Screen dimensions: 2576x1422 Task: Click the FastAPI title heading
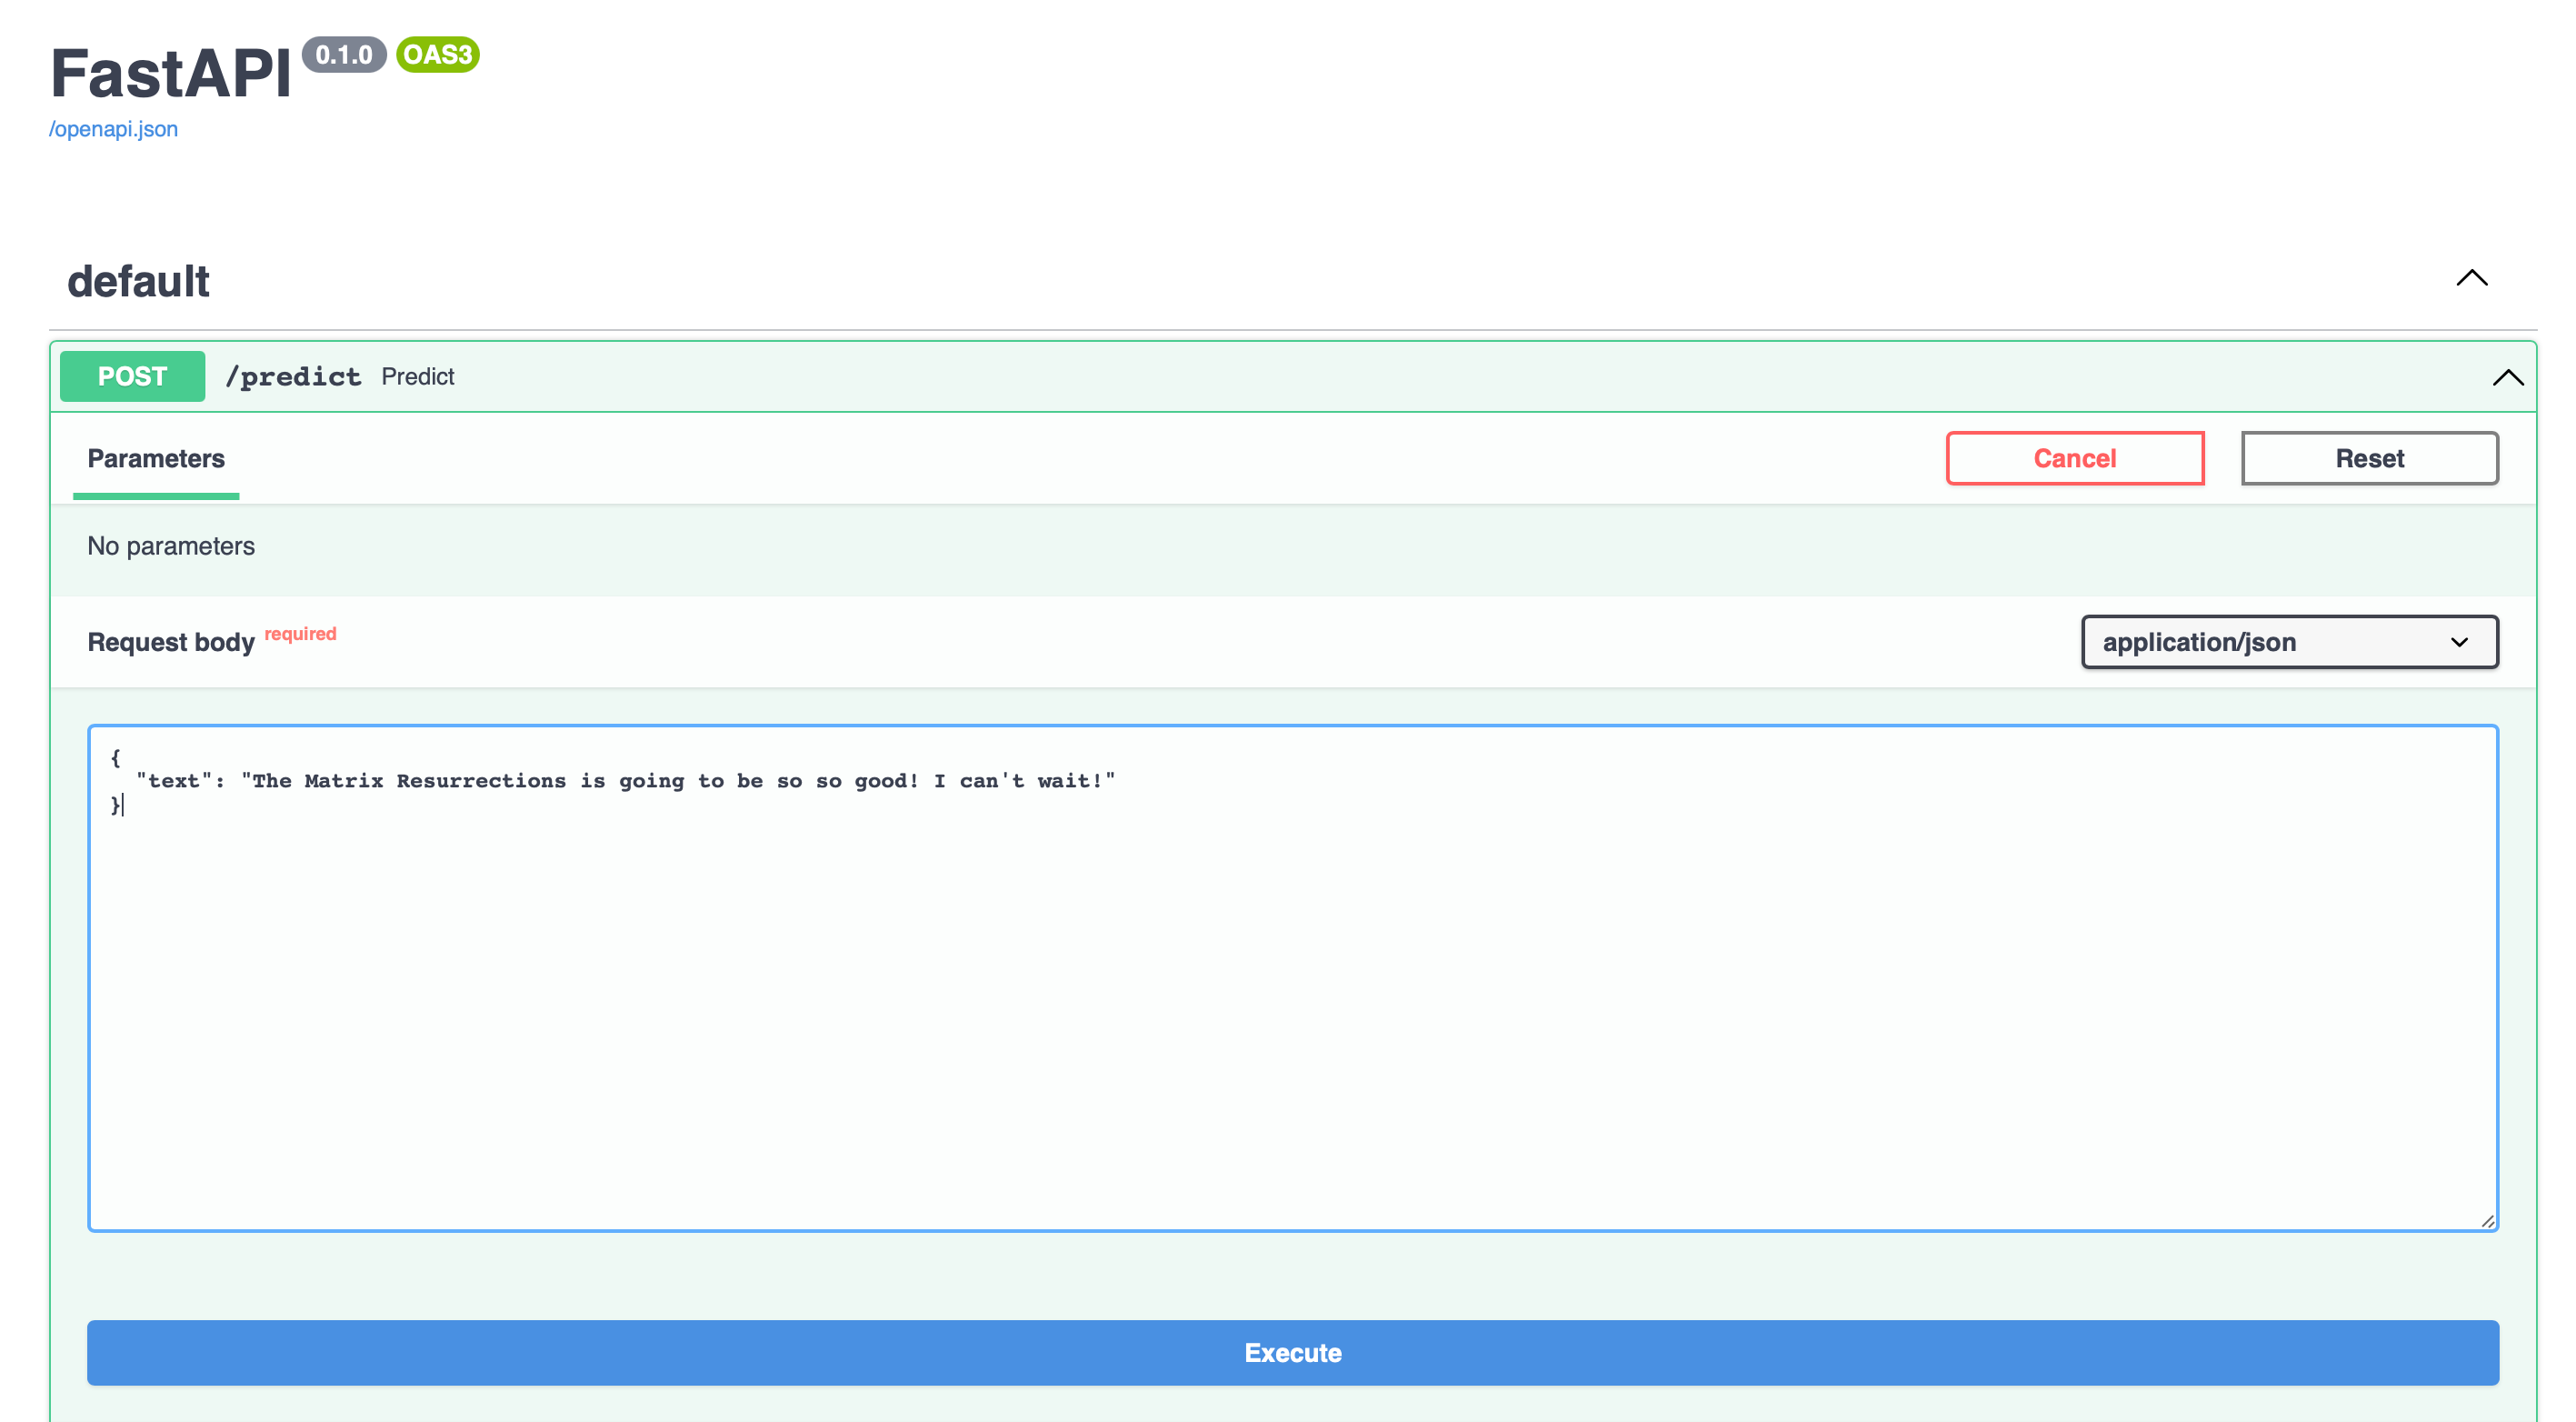(170, 75)
